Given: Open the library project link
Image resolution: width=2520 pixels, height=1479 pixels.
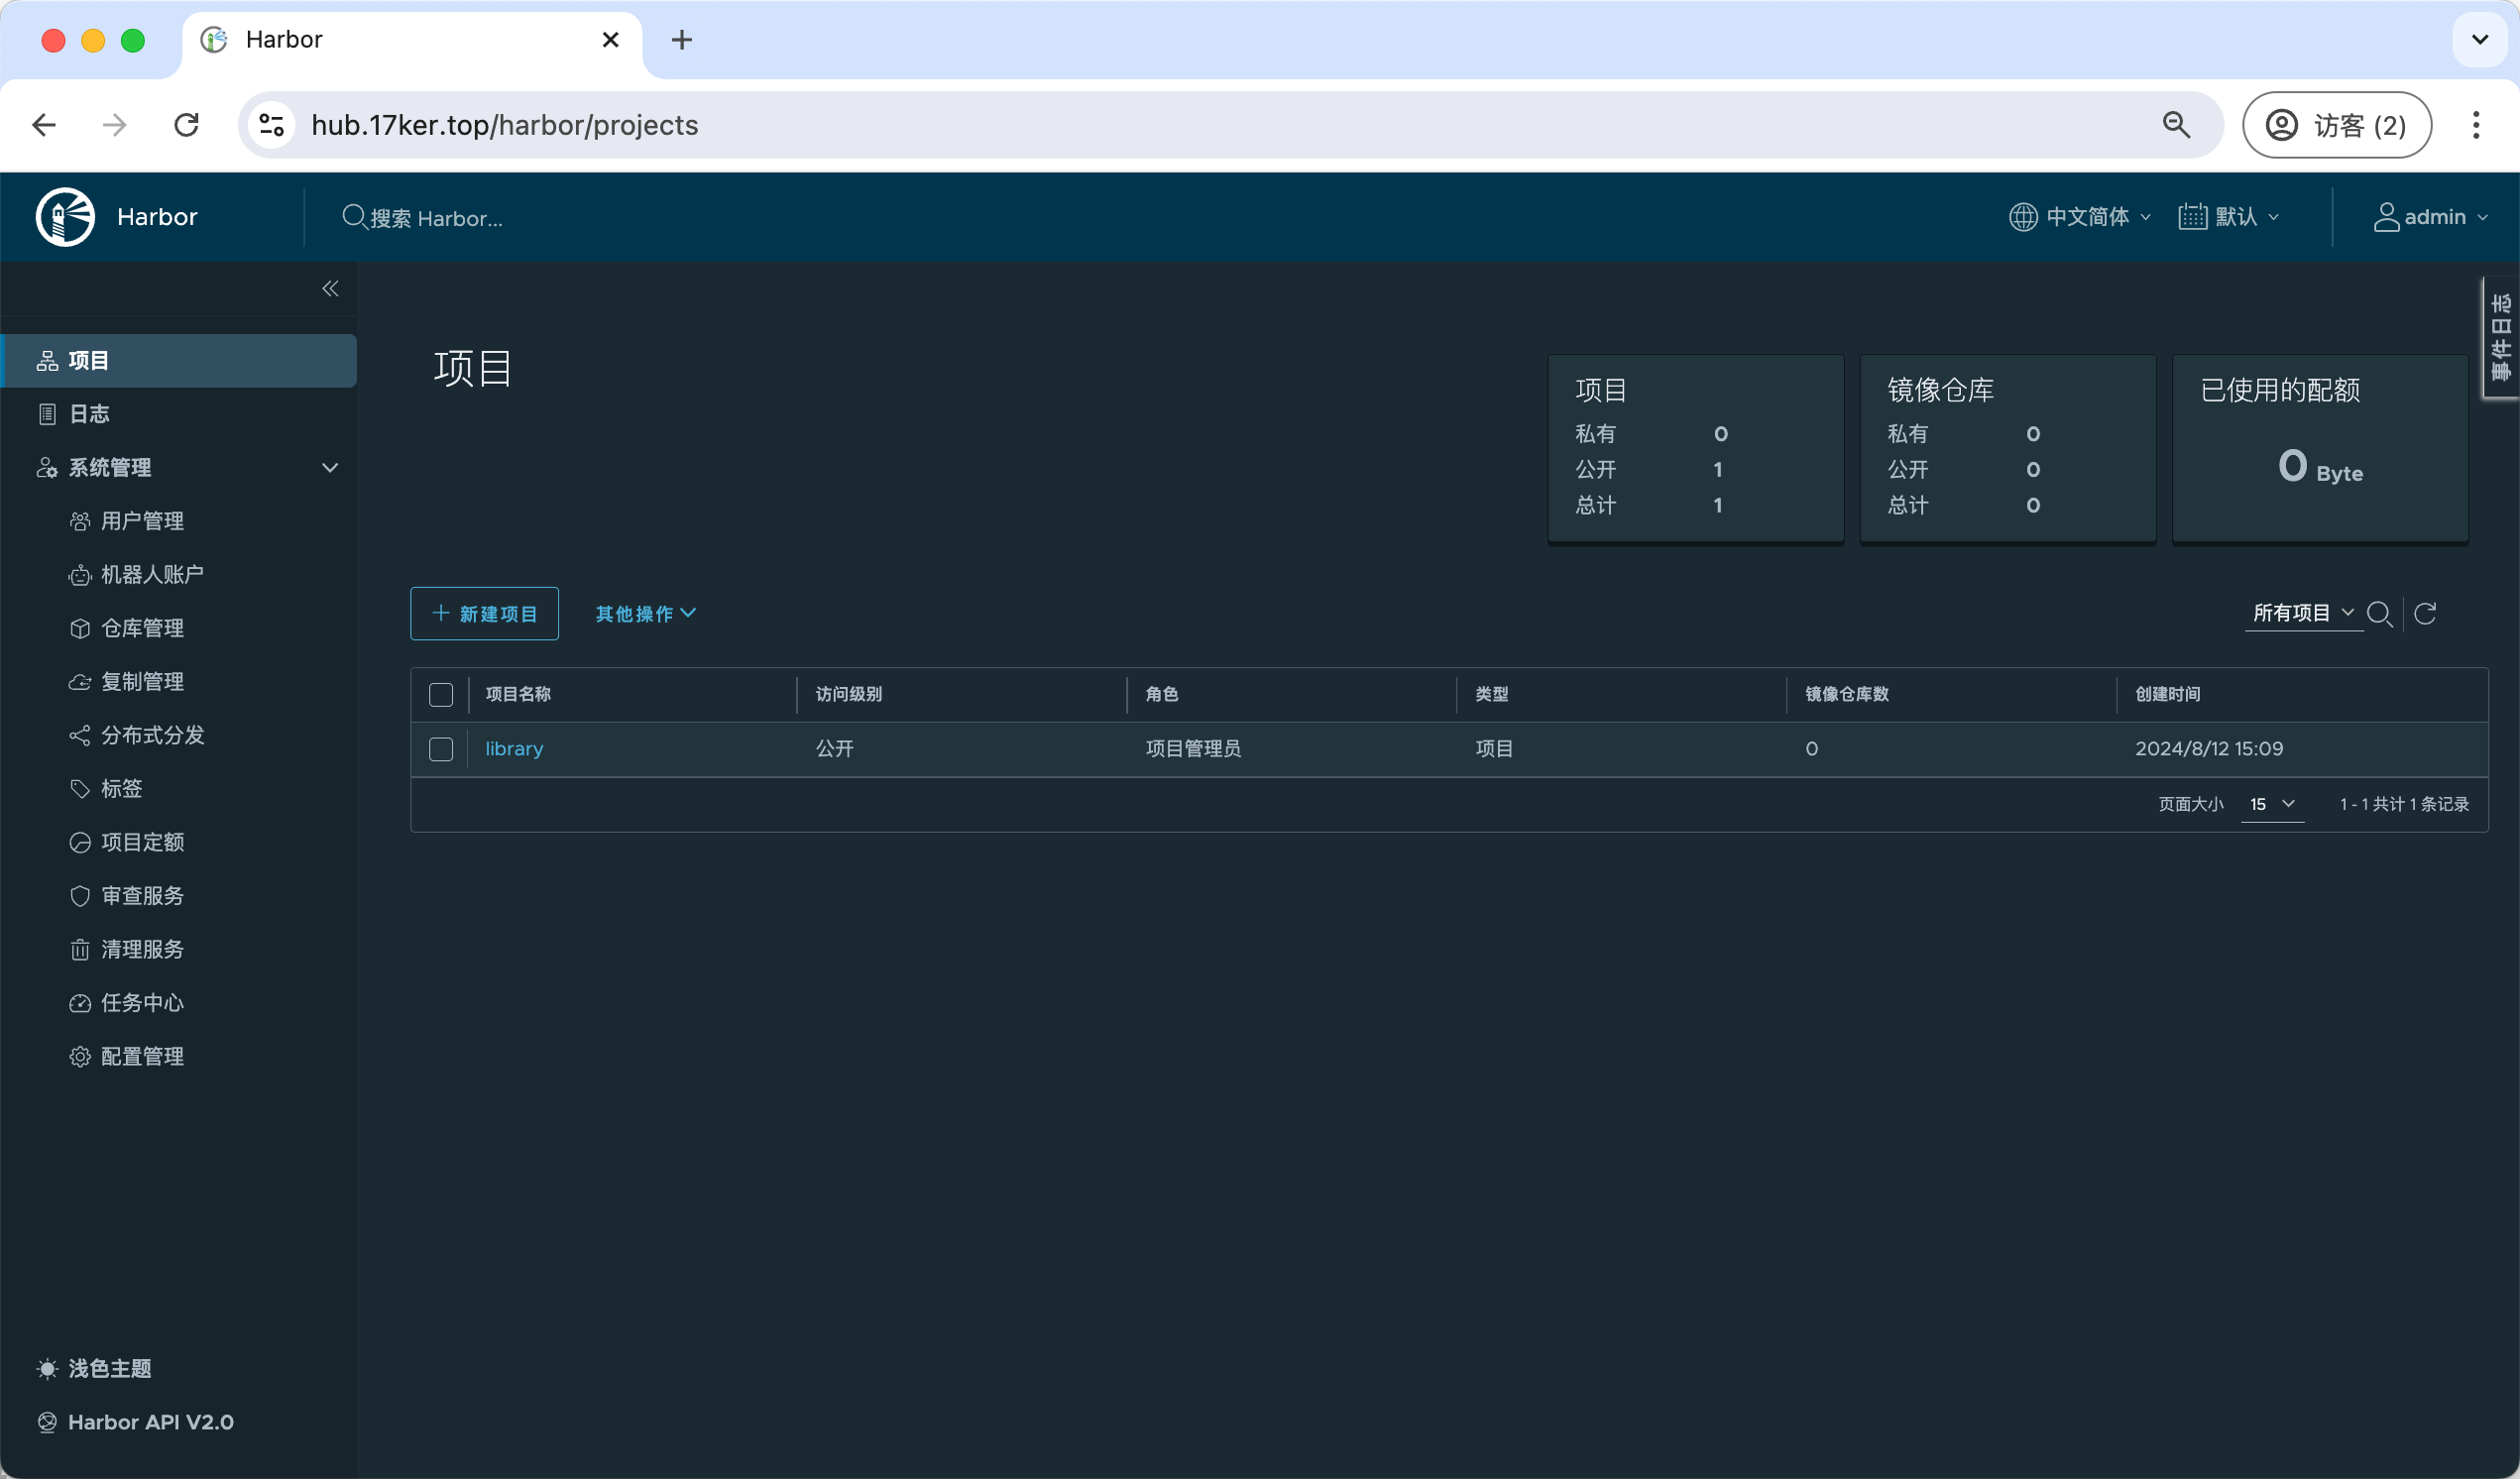Looking at the screenshot, I should [x=514, y=749].
